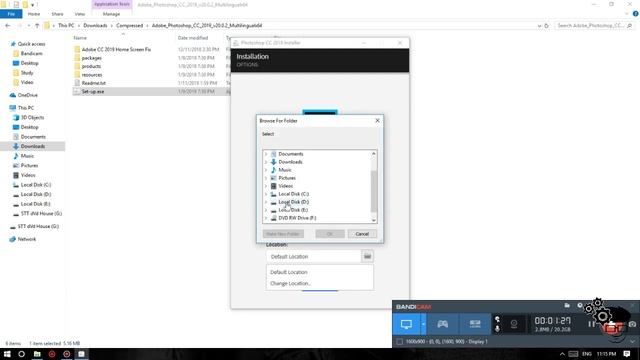
Task: Open View ribbon tab in File Explorer
Action: 80,14
